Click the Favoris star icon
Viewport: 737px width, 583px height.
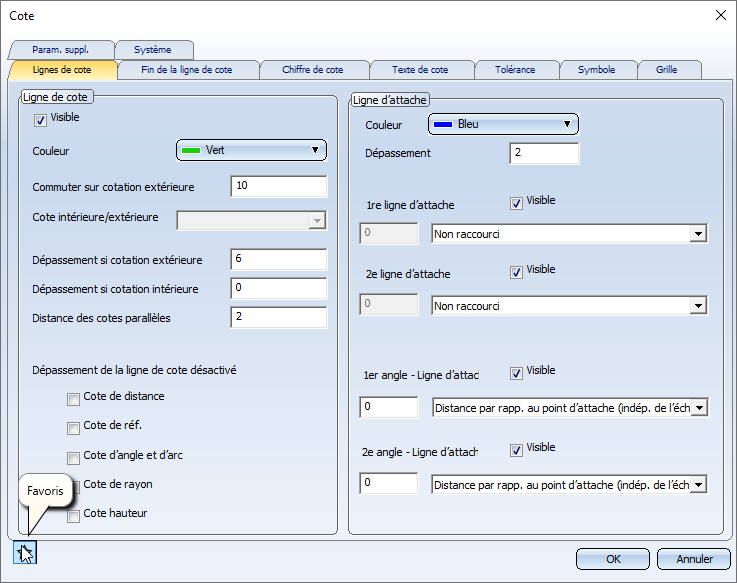click(25, 552)
